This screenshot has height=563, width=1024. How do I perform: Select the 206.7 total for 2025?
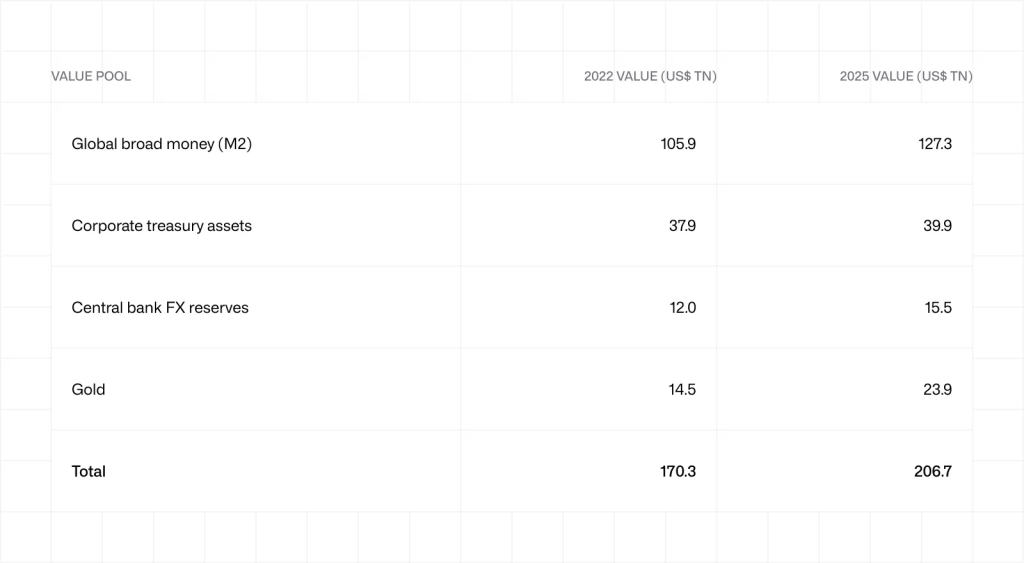coord(933,472)
